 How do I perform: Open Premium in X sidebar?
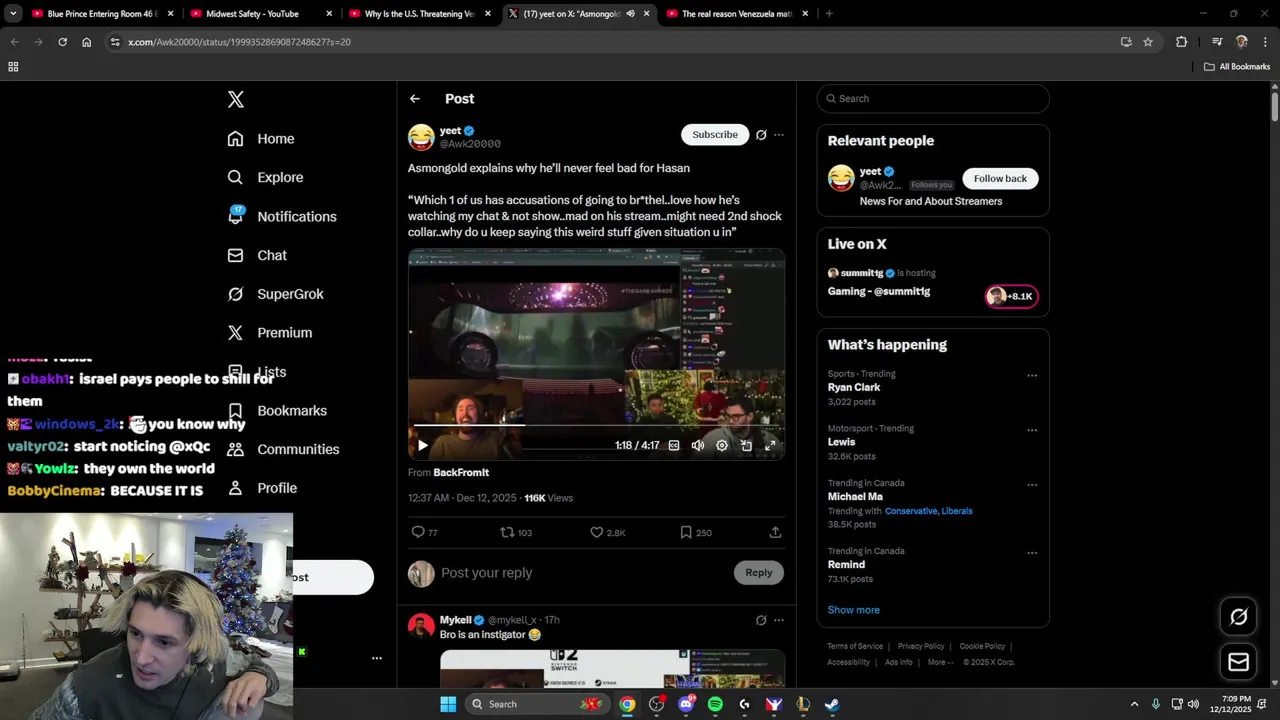[x=270, y=333]
